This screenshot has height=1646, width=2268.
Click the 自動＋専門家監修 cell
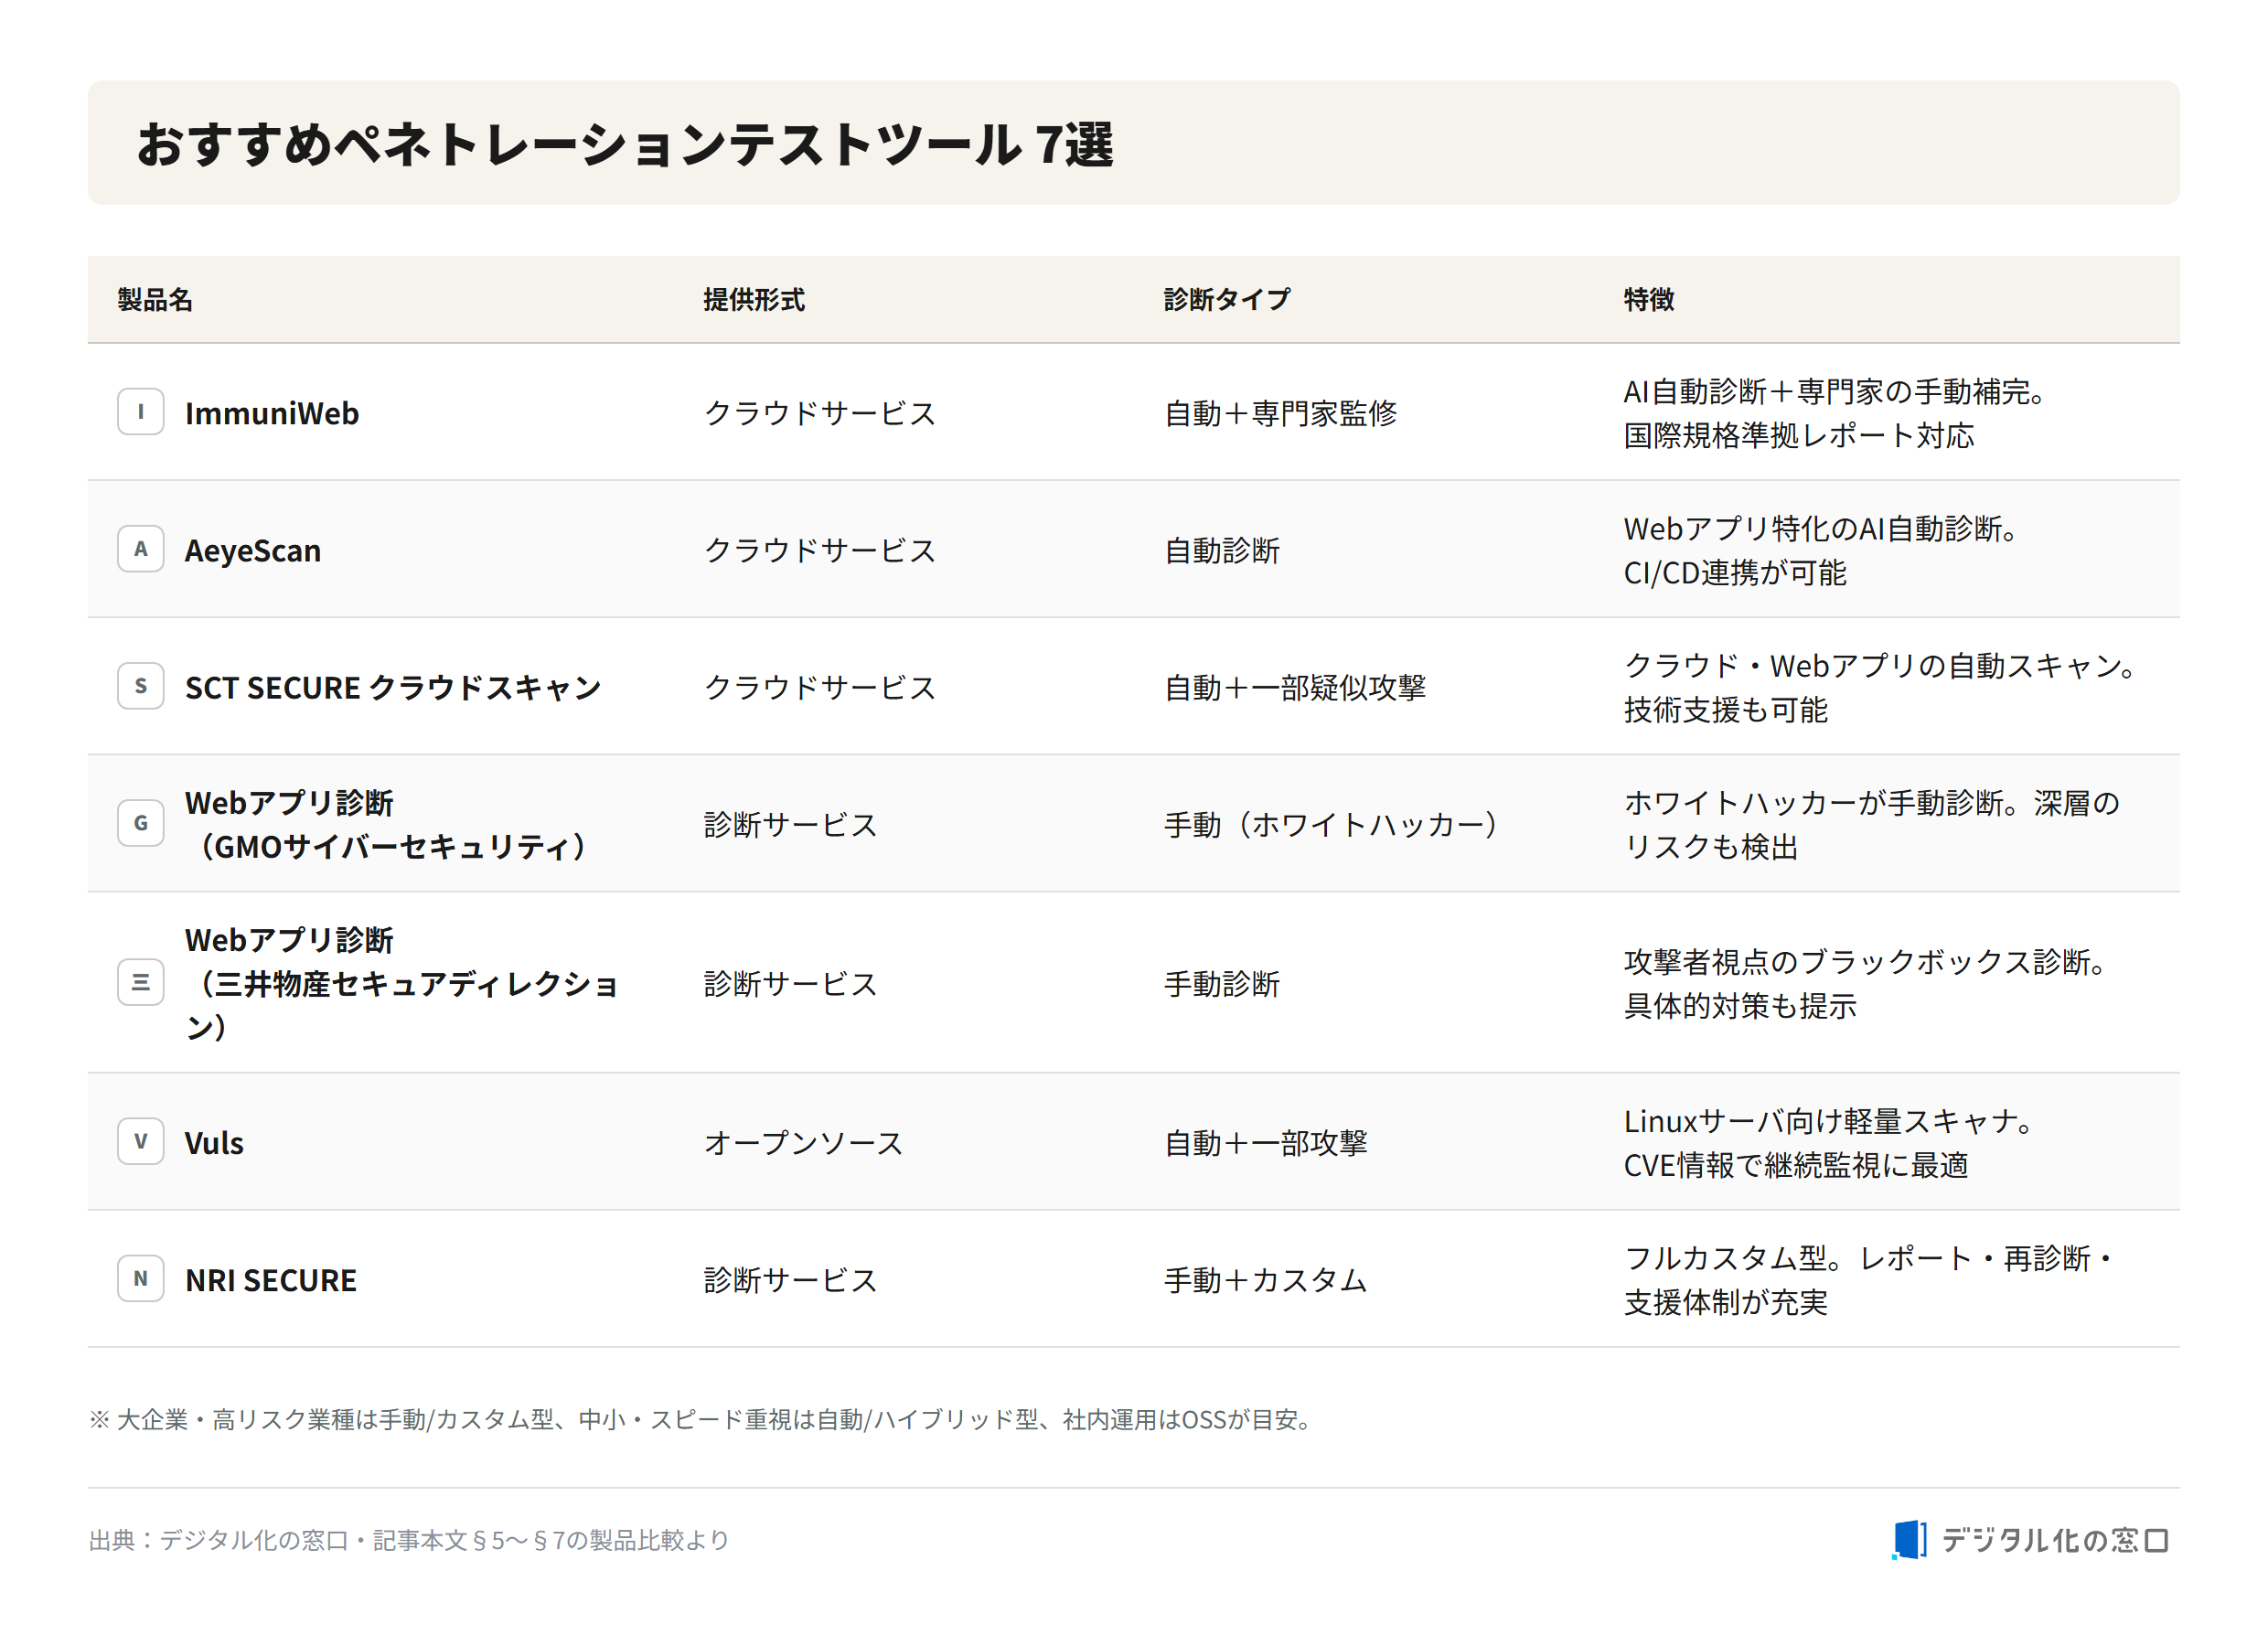(1281, 413)
